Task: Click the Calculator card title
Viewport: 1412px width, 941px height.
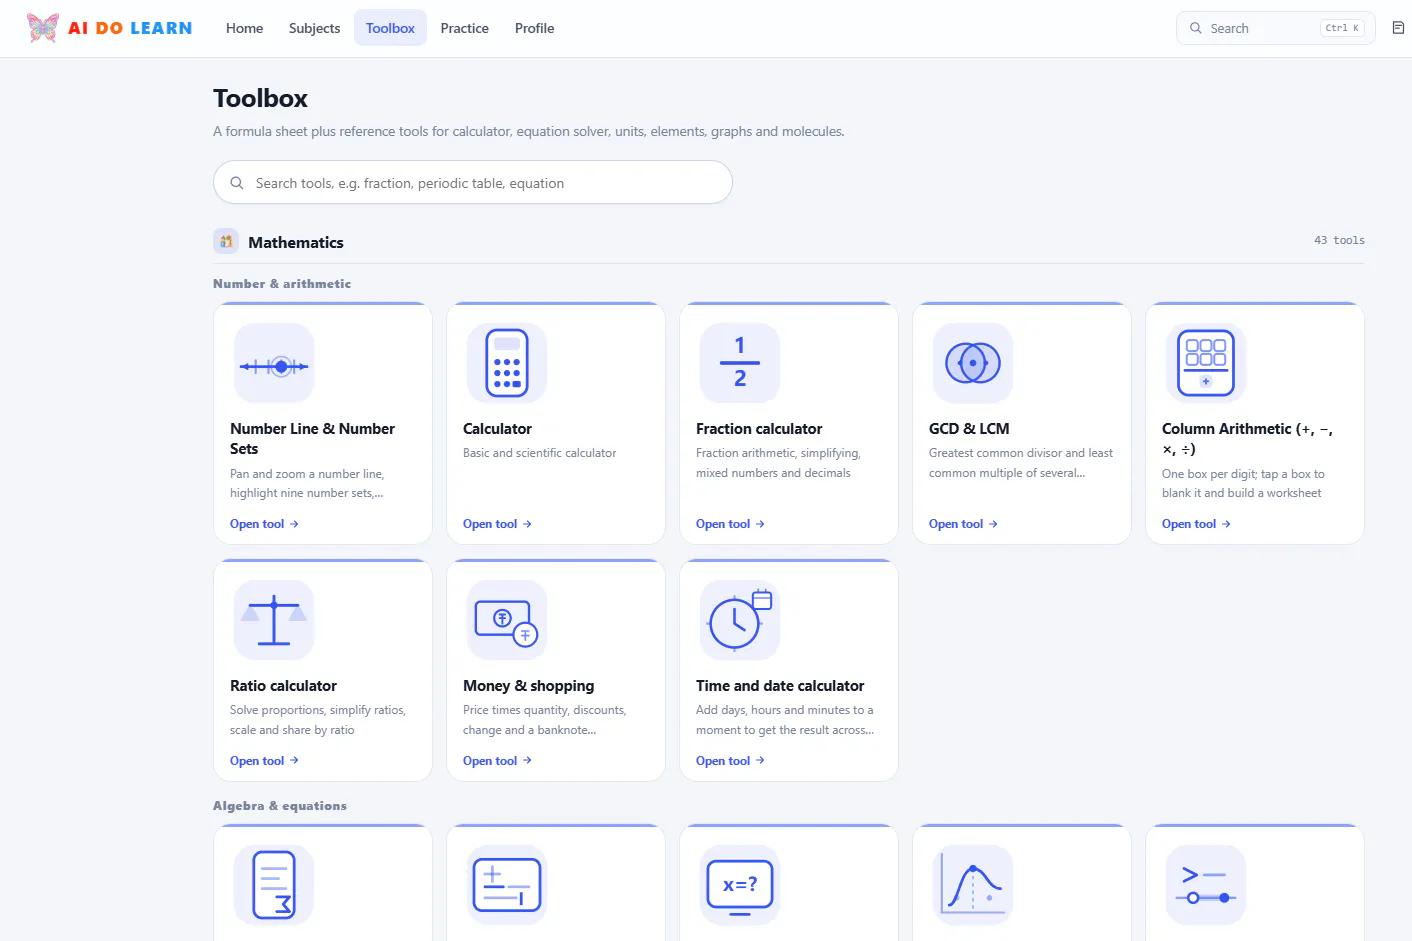Action: [497, 429]
